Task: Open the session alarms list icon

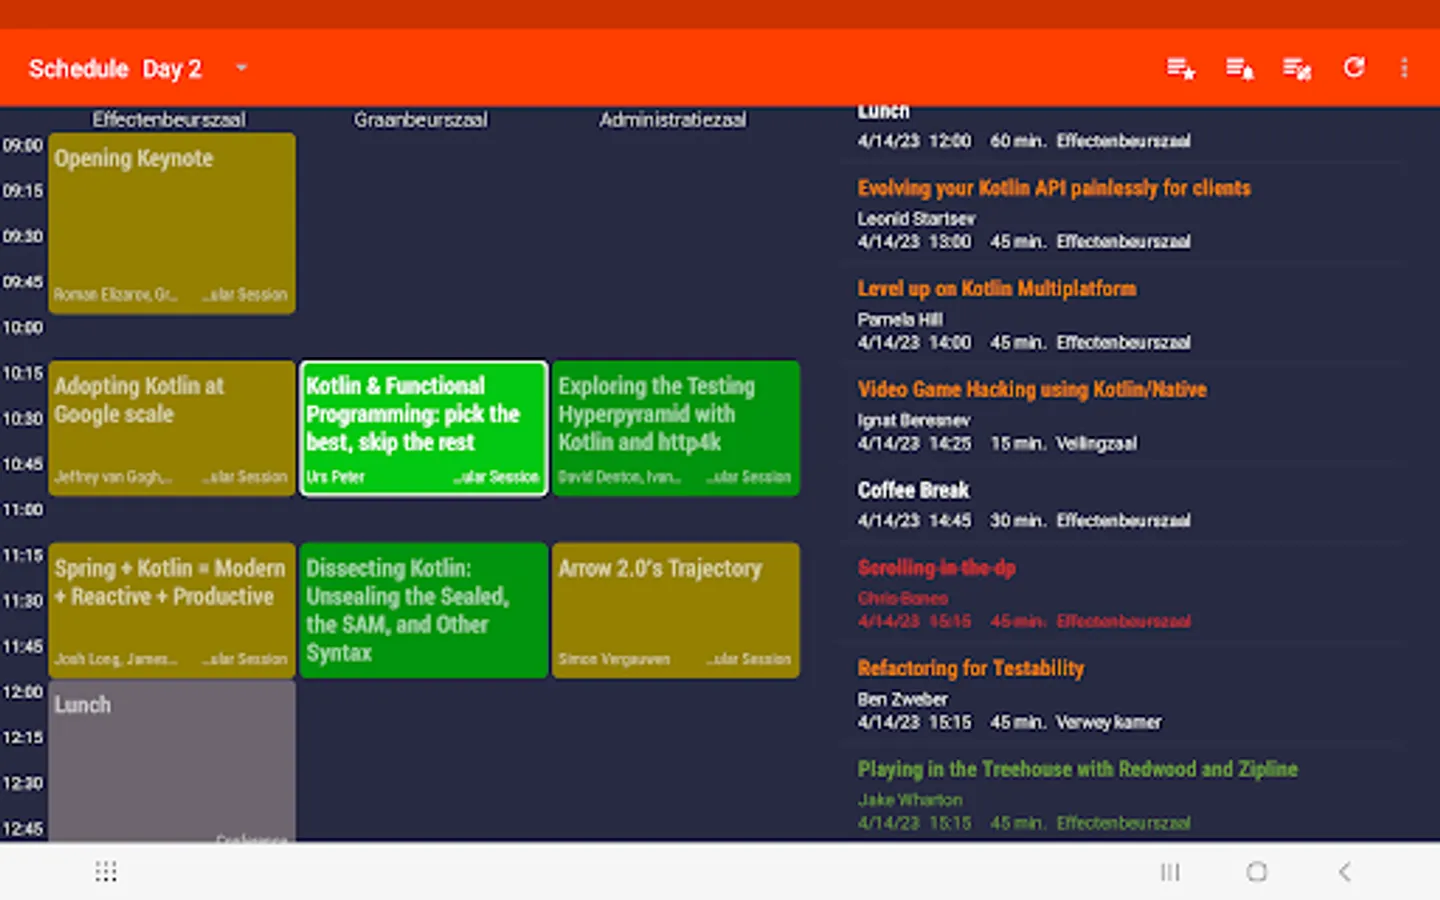Action: tap(1240, 68)
